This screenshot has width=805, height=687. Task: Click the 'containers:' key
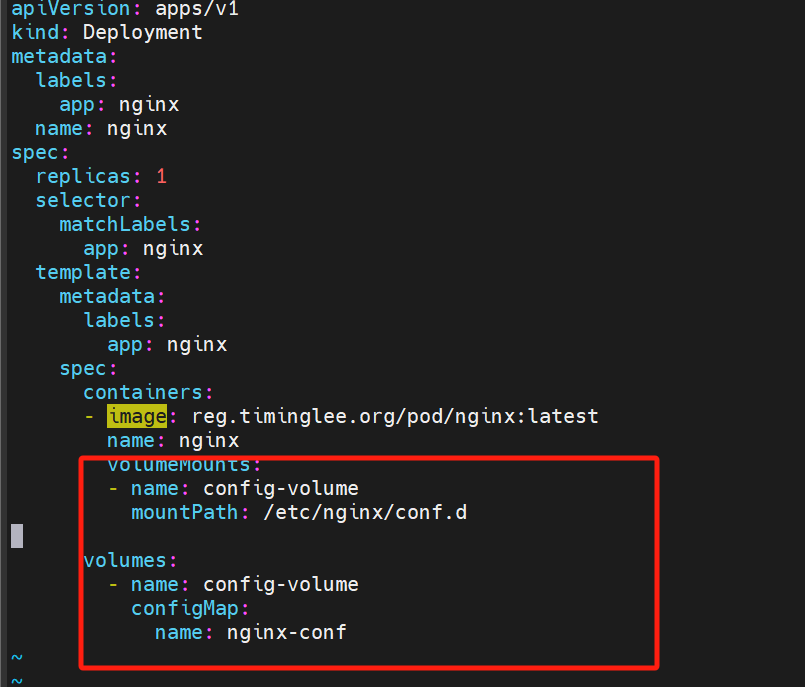148,392
